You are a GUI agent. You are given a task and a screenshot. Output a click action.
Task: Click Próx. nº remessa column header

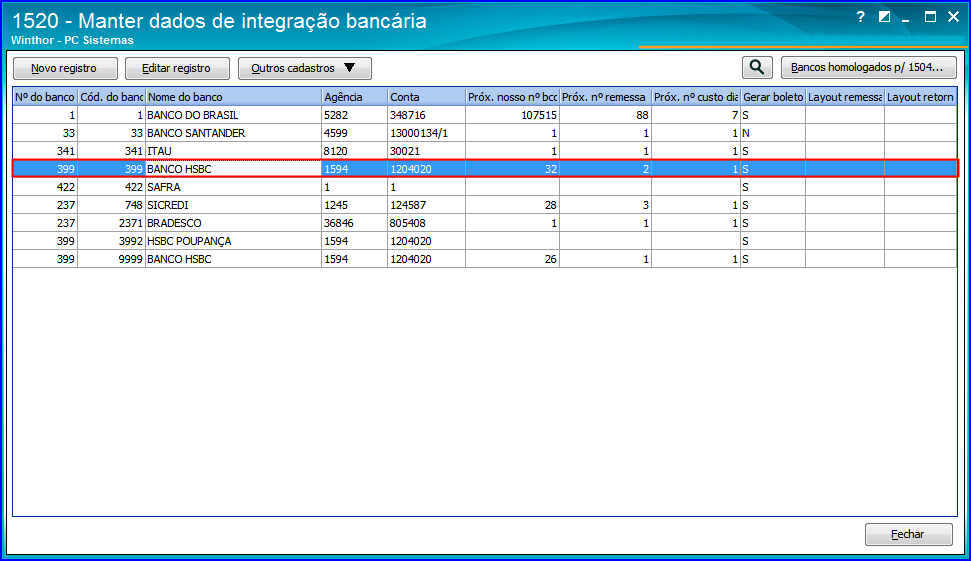pyautogui.click(x=605, y=97)
